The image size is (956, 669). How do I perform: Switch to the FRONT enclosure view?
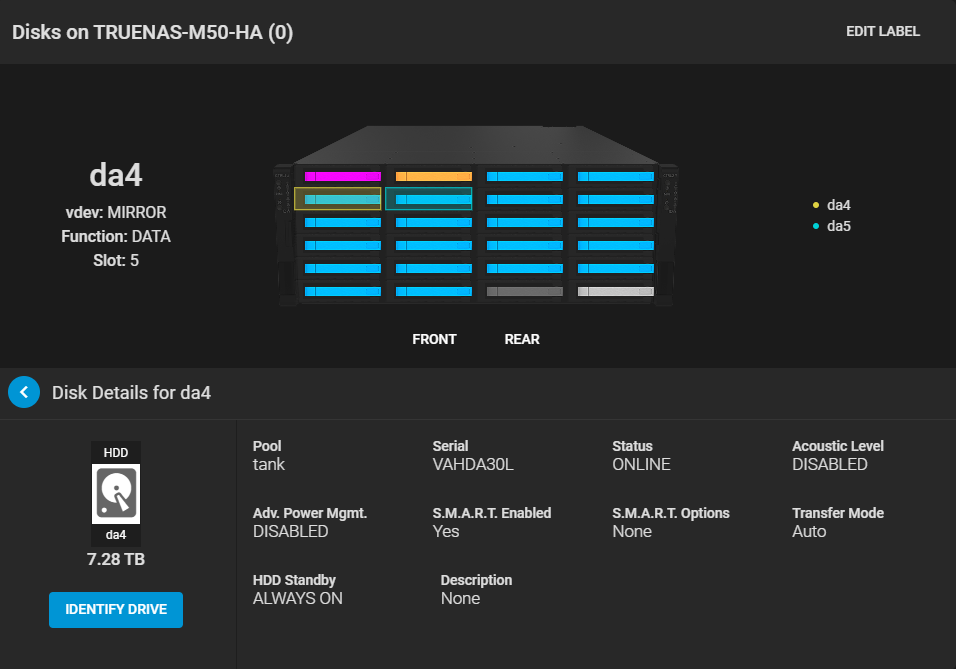(x=434, y=339)
